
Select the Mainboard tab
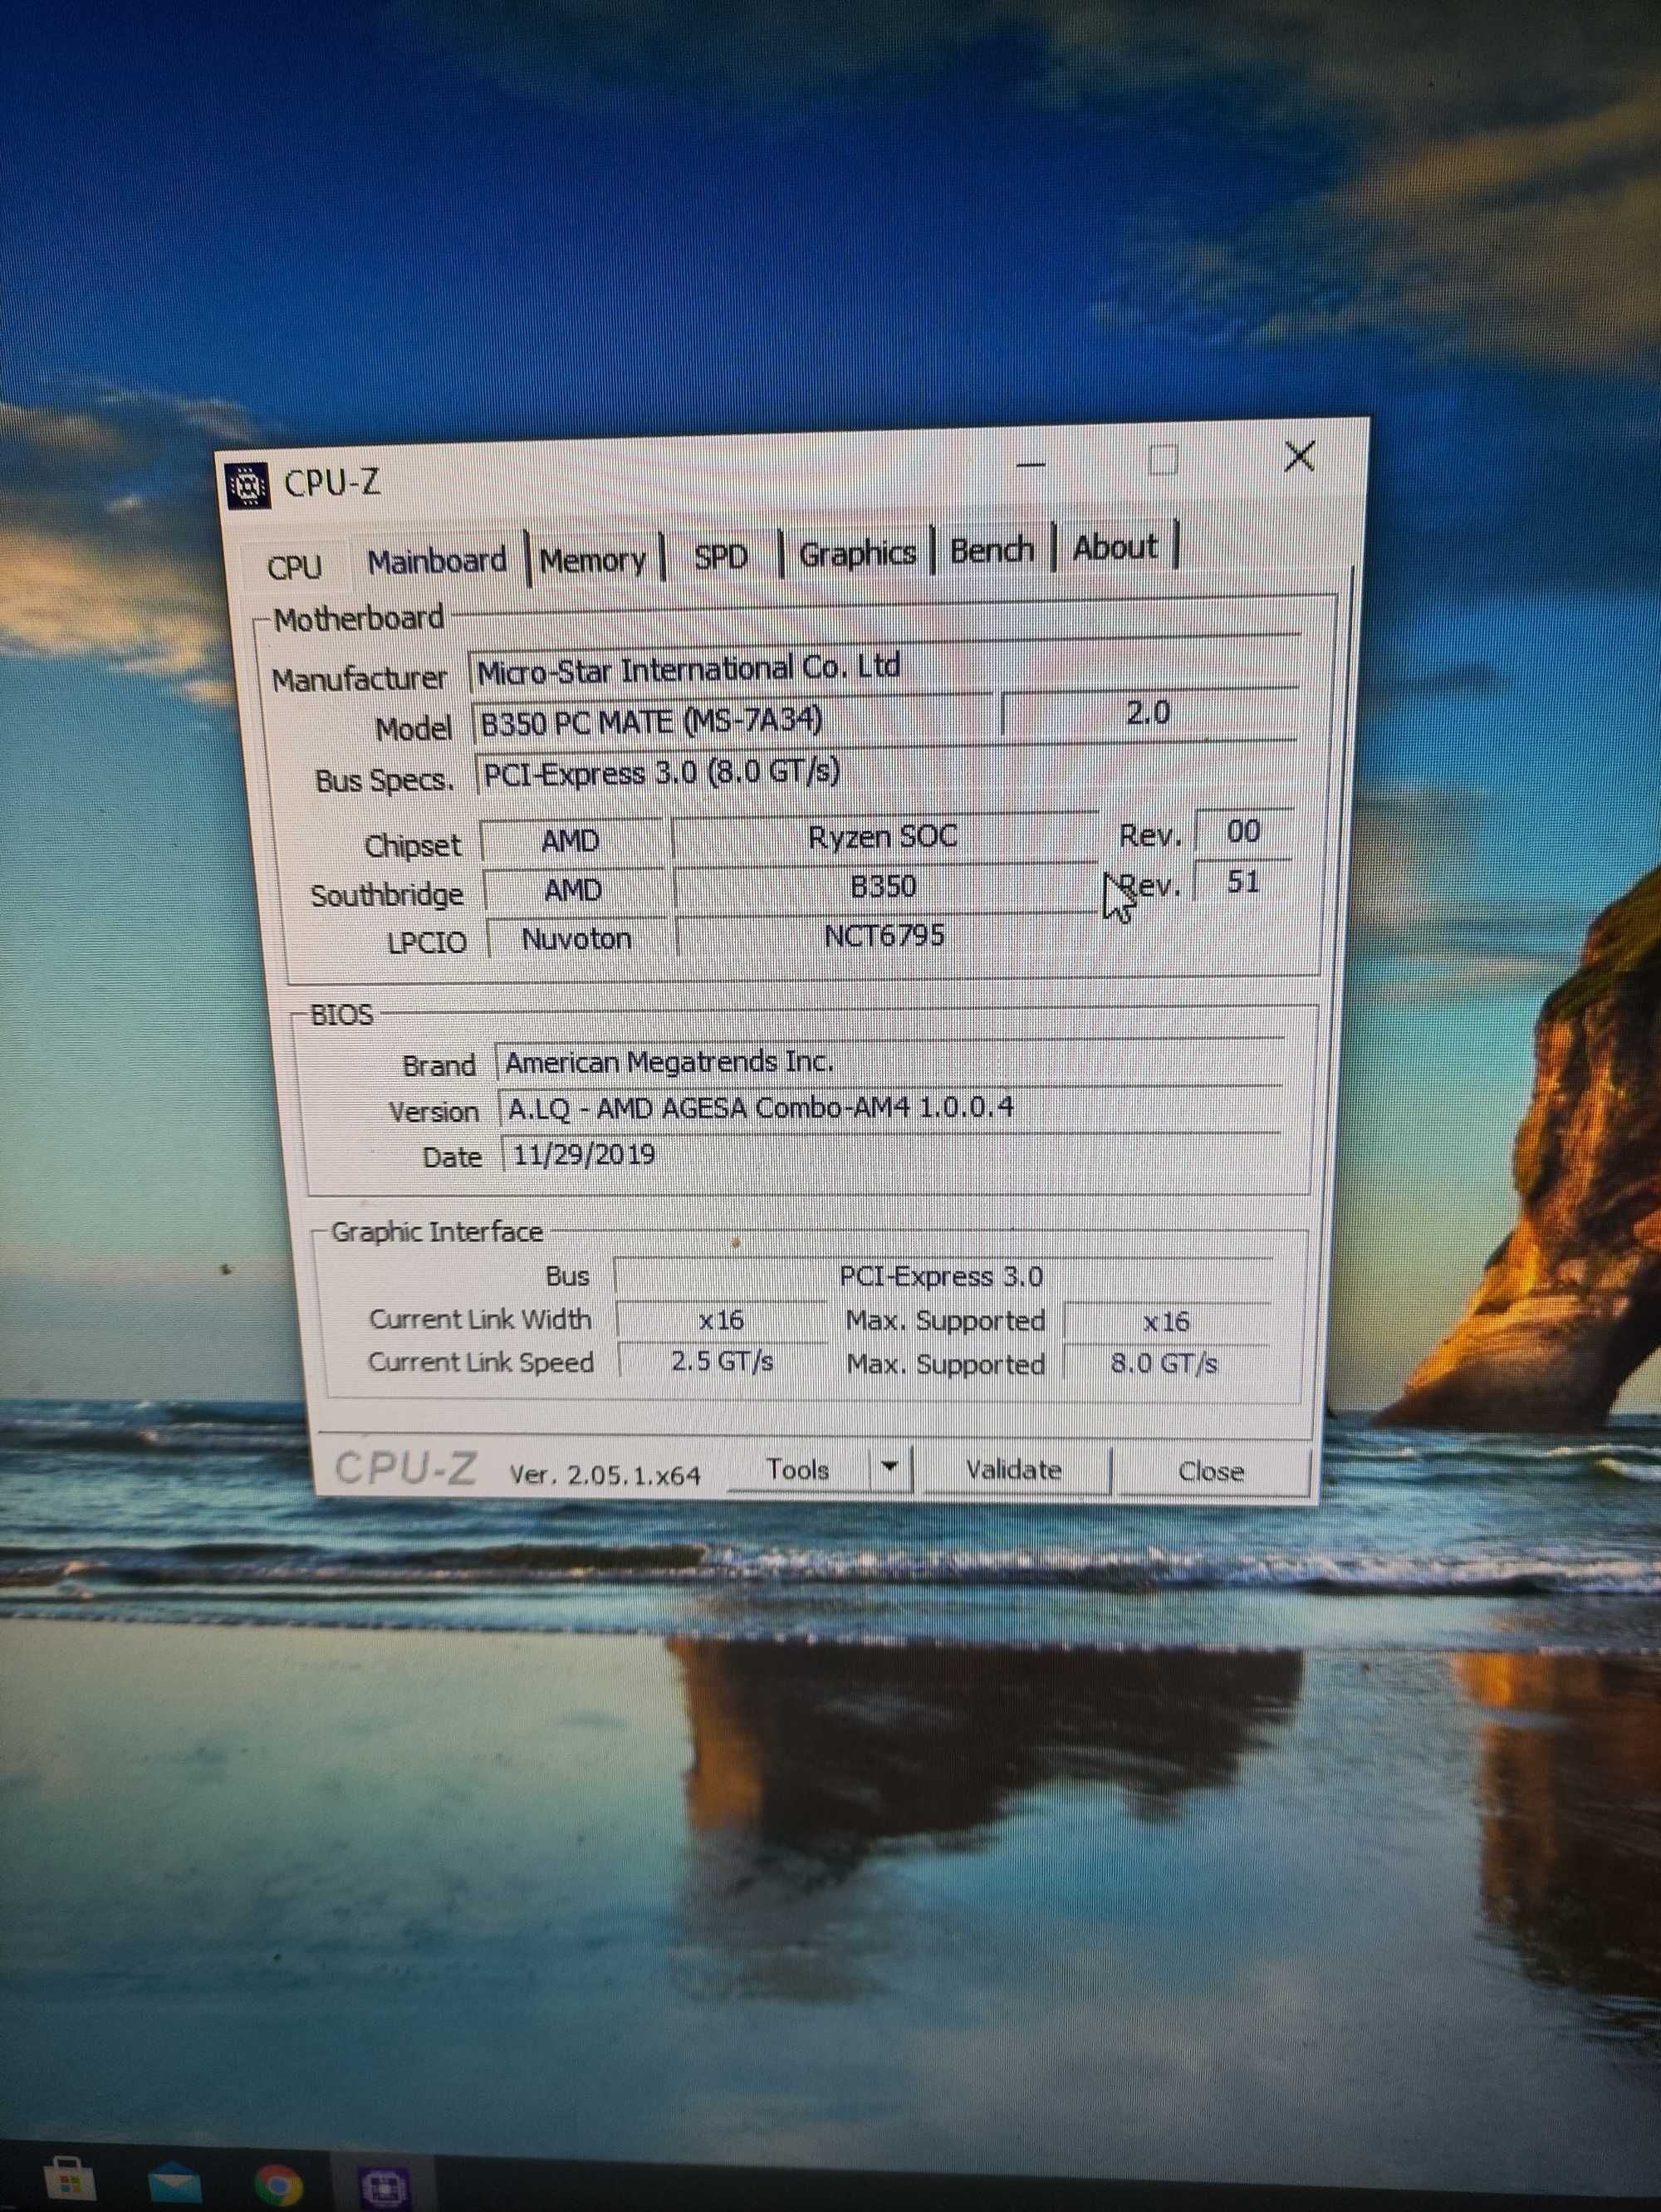(437, 561)
